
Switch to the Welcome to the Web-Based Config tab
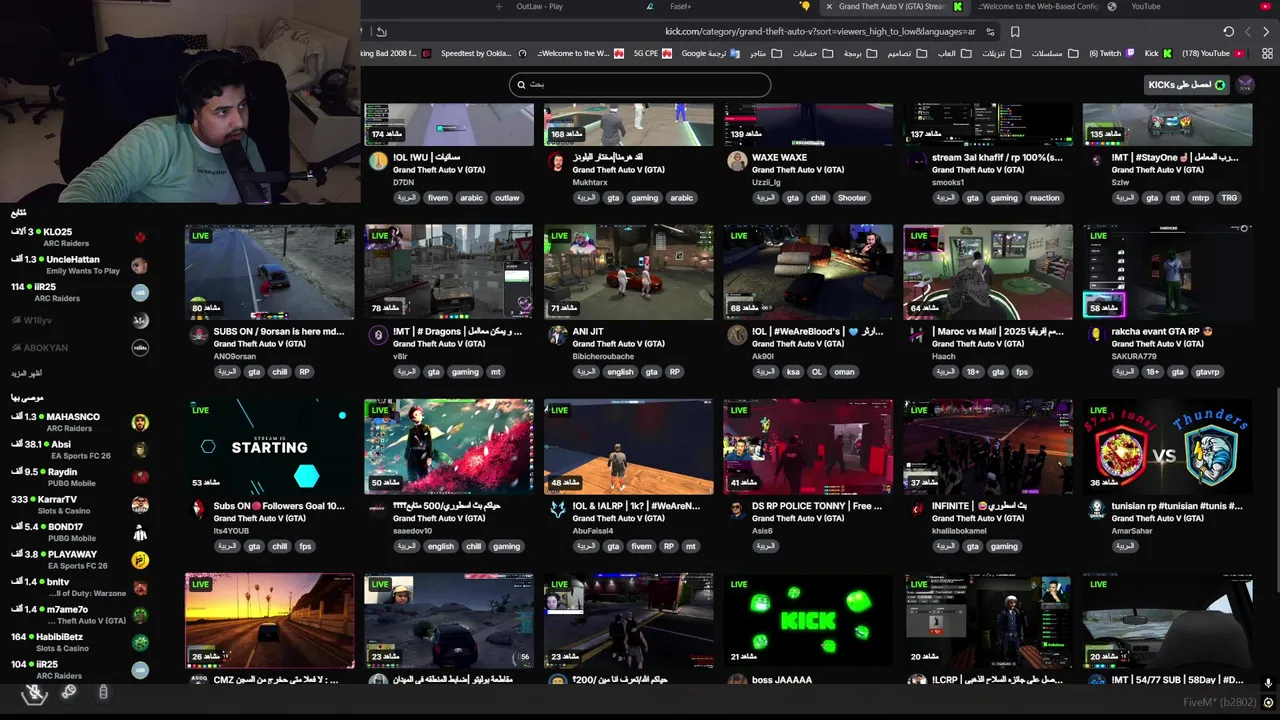click(x=1040, y=7)
